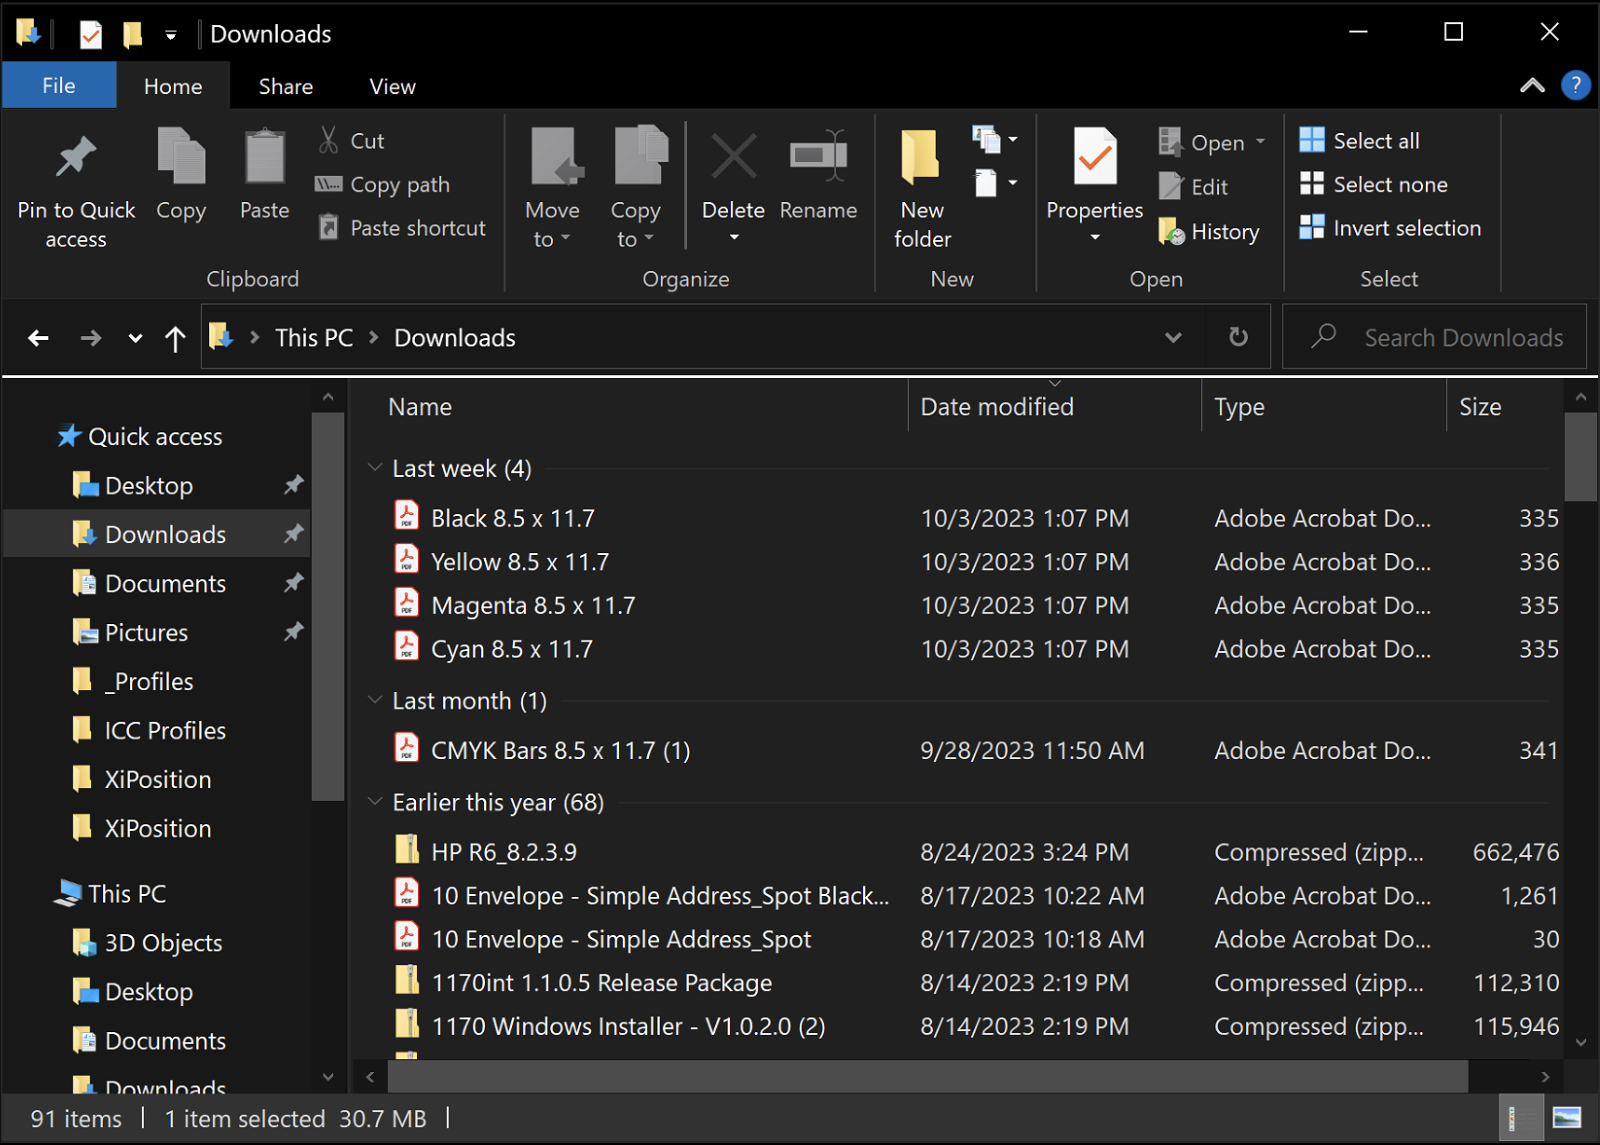Viewport: 1600px width, 1145px height.
Task: Switch to the View ribbon tab
Action: click(x=391, y=86)
